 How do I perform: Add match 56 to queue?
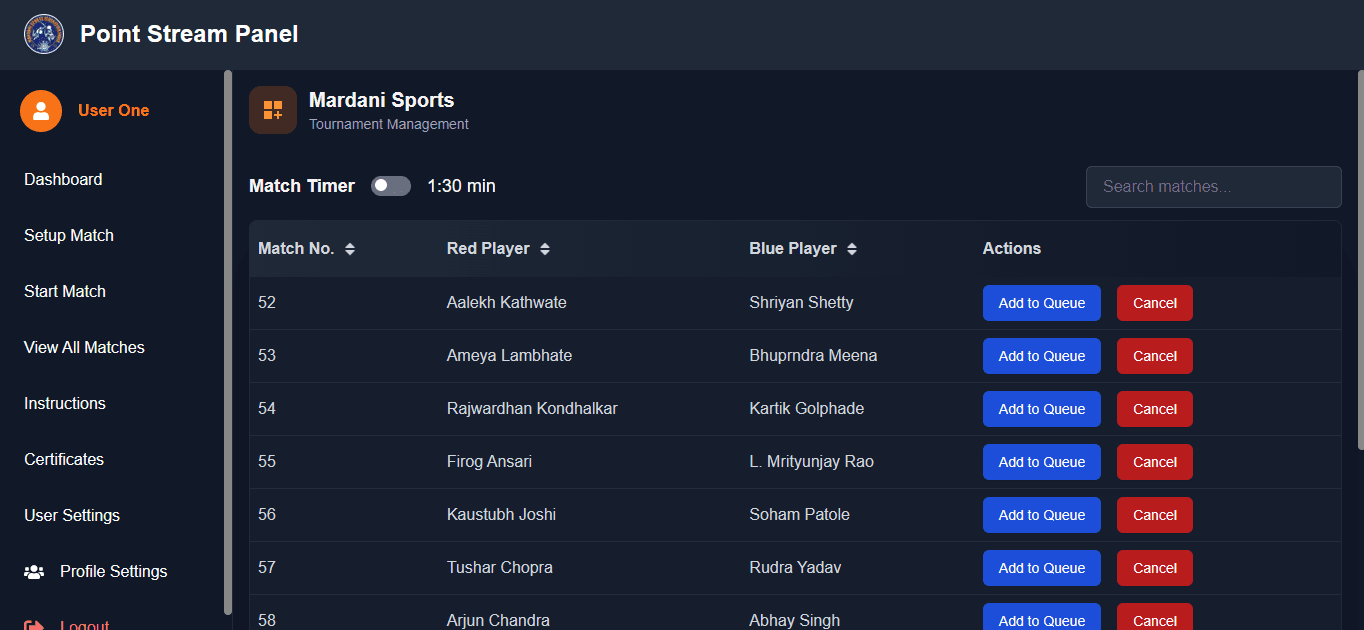point(1042,515)
